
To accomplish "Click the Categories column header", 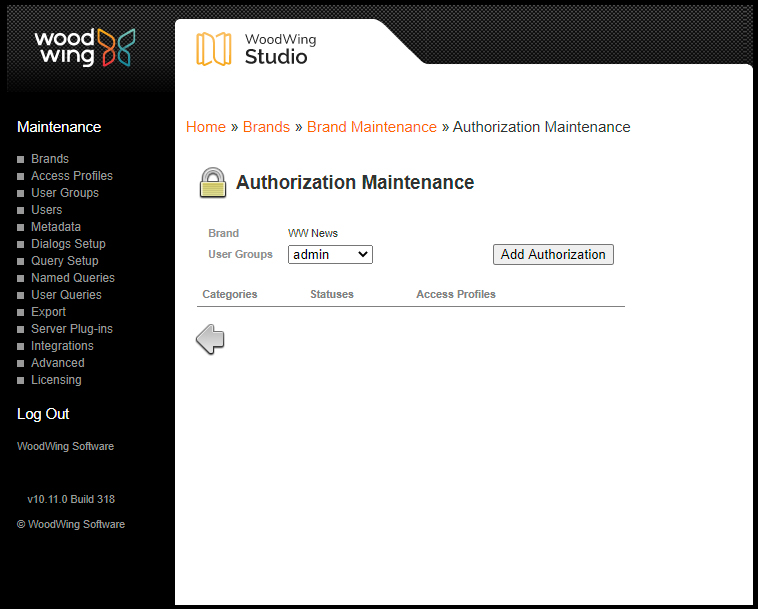I will click(x=230, y=294).
